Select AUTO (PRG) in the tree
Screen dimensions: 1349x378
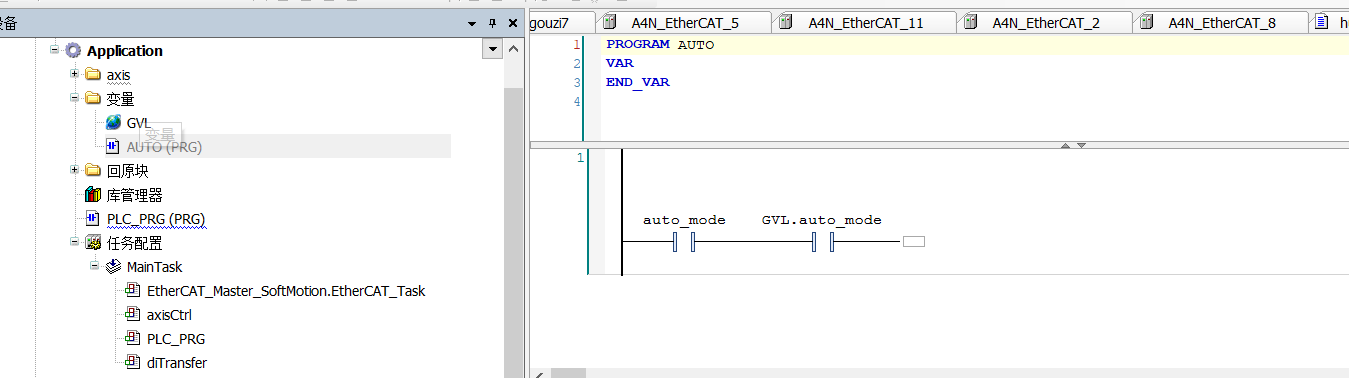(x=164, y=147)
